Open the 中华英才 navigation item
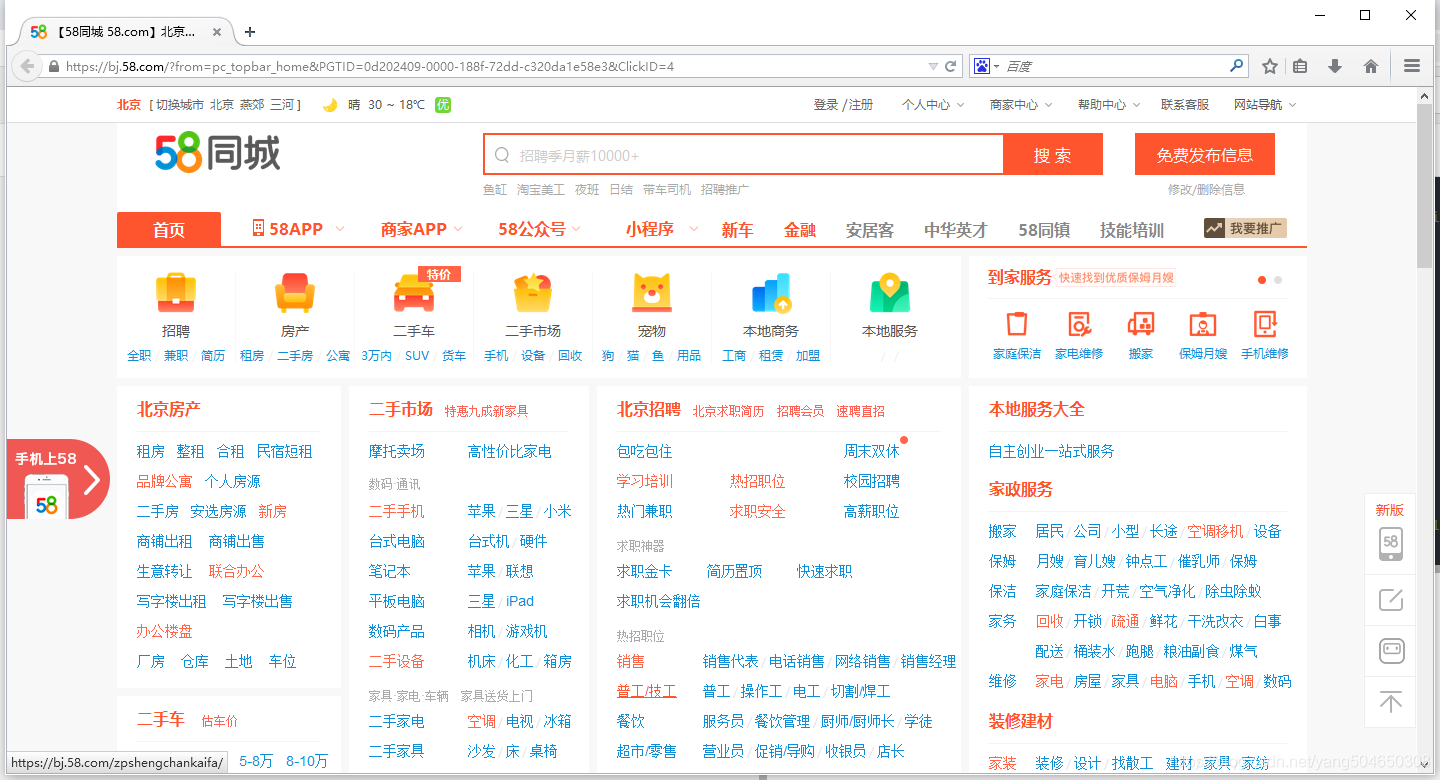Image resolution: width=1440 pixels, height=780 pixels. [956, 230]
